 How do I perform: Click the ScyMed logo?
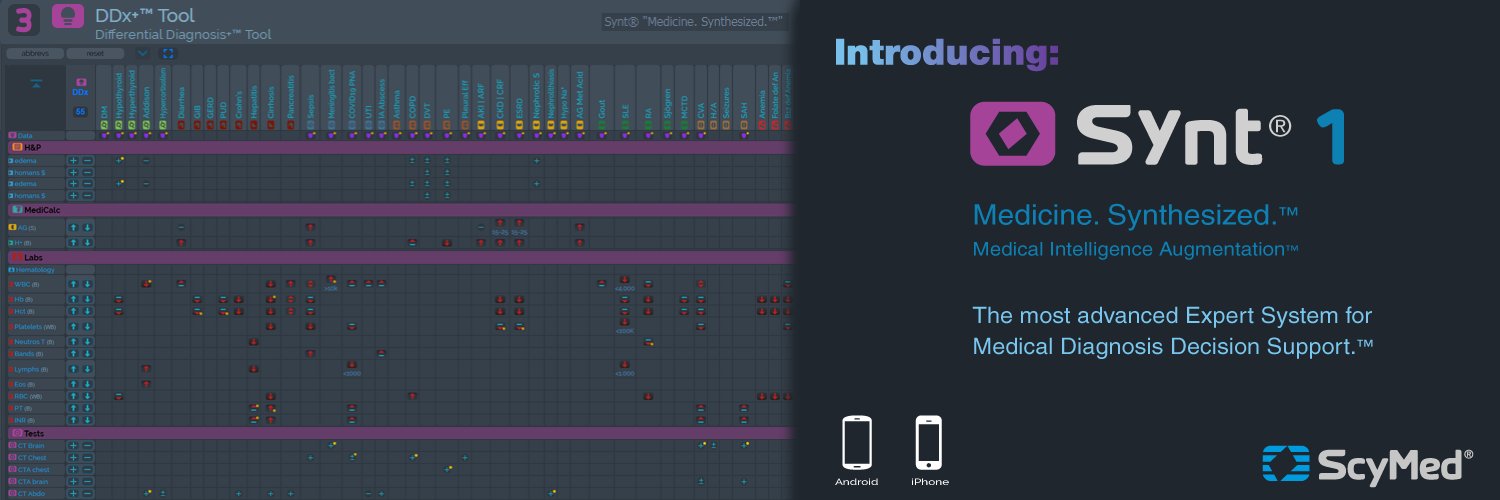(1367, 463)
